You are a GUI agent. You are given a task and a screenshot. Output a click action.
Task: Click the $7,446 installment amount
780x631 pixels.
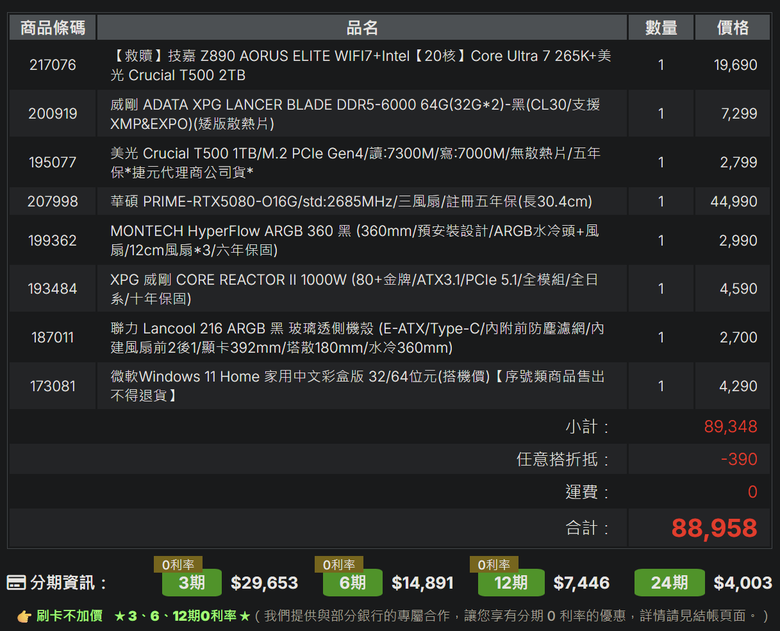pyautogui.click(x=581, y=583)
